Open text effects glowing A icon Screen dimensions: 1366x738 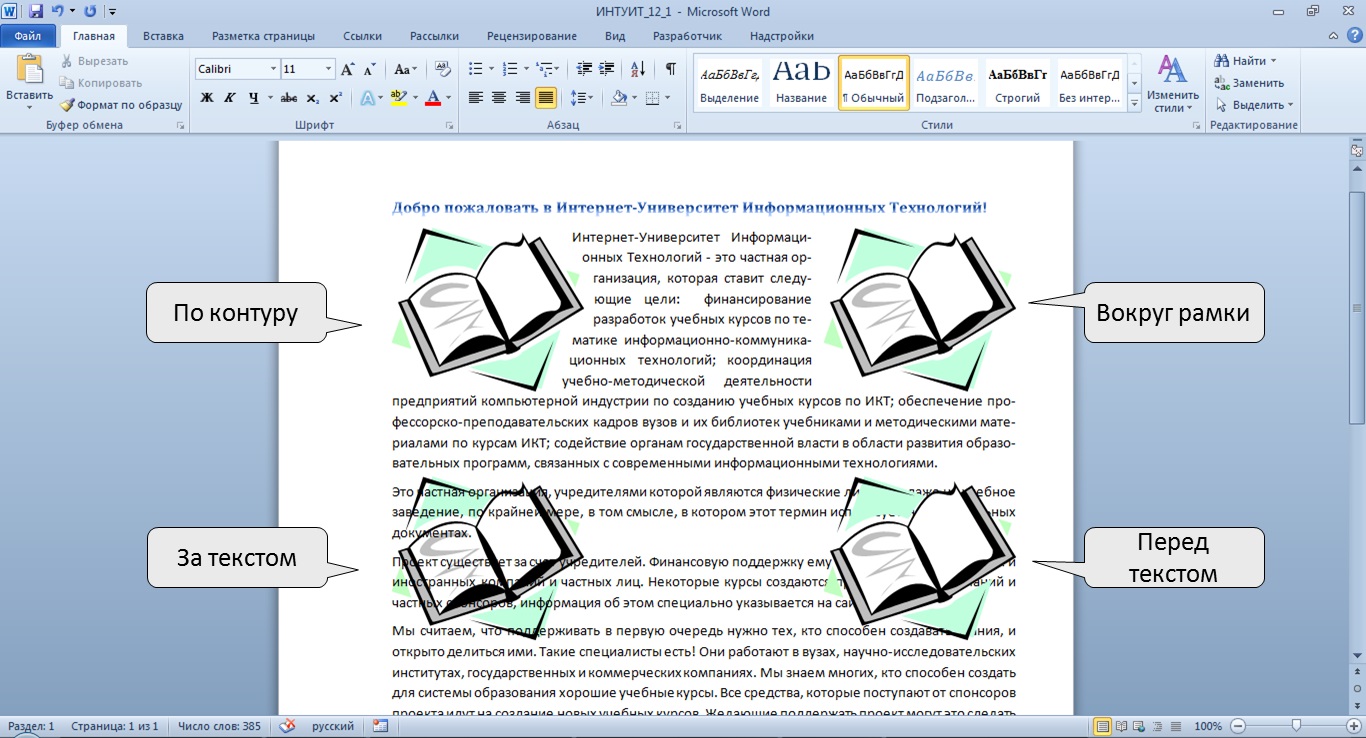point(367,98)
